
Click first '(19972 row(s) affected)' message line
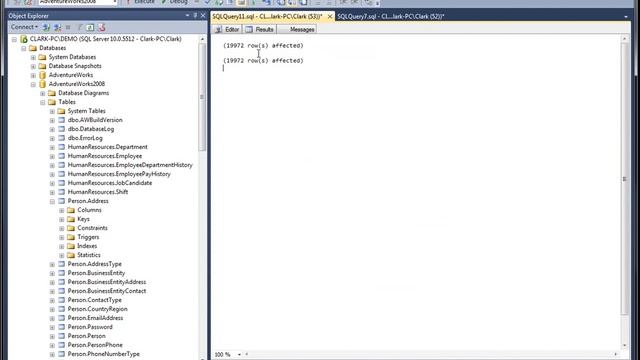coord(263,46)
